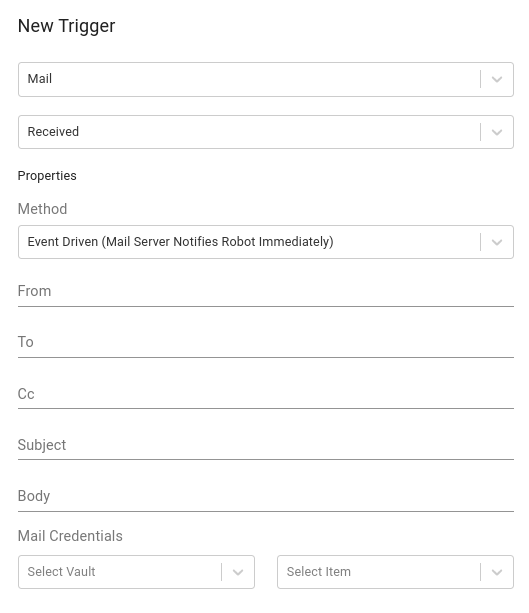Click the Properties section label
529x613 pixels.
tap(47, 176)
